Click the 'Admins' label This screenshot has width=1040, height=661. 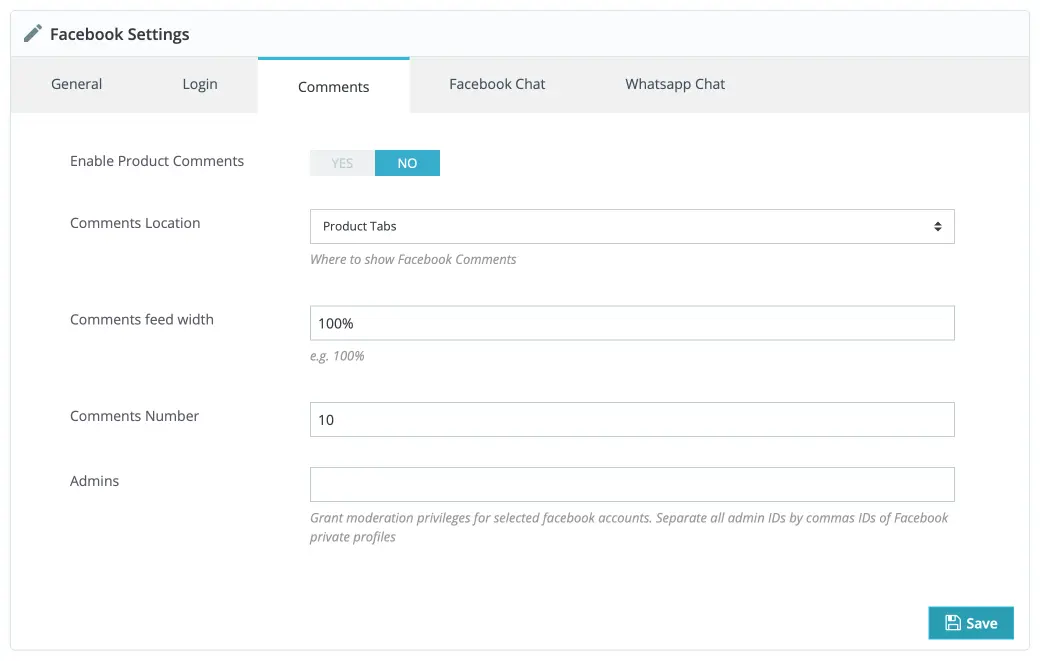(x=95, y=481)
